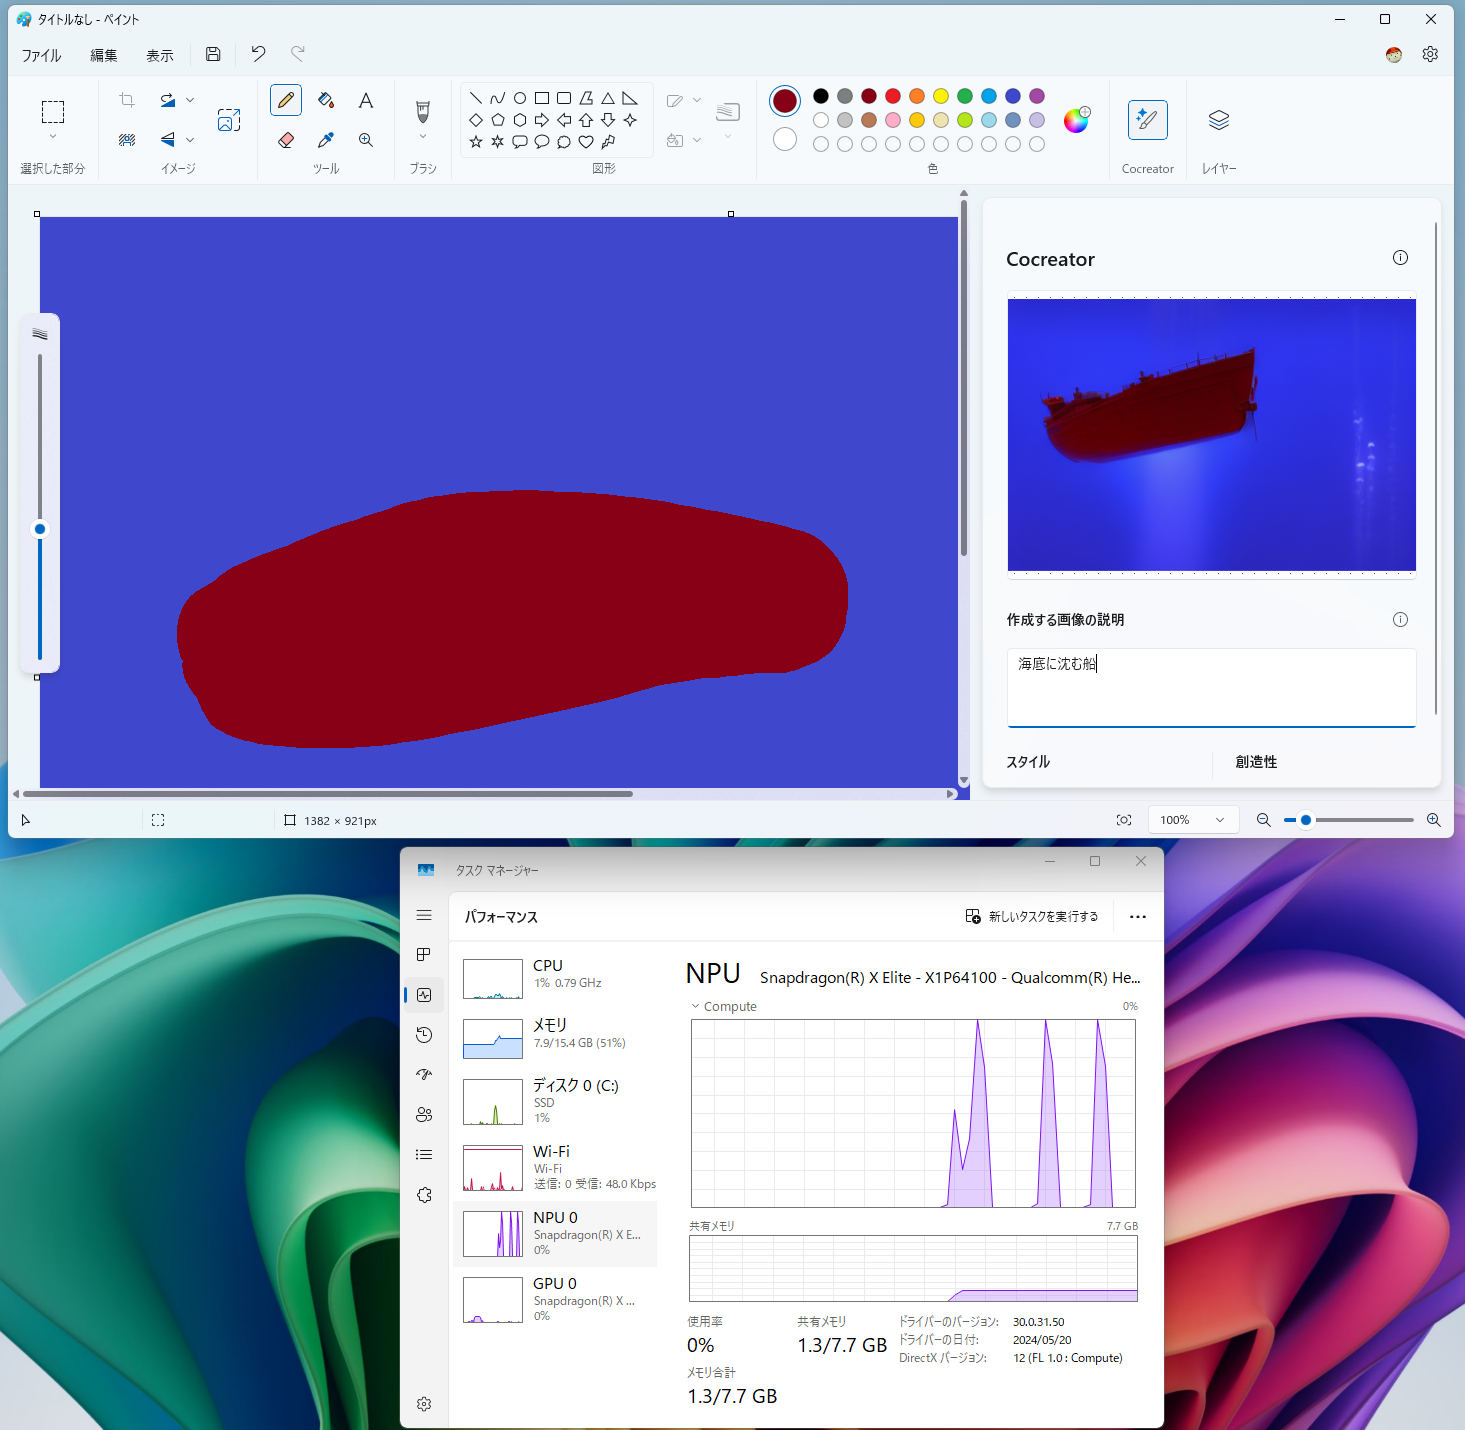
Task: Click the canvas vertical scrollbar
Action: pos(964,378)
